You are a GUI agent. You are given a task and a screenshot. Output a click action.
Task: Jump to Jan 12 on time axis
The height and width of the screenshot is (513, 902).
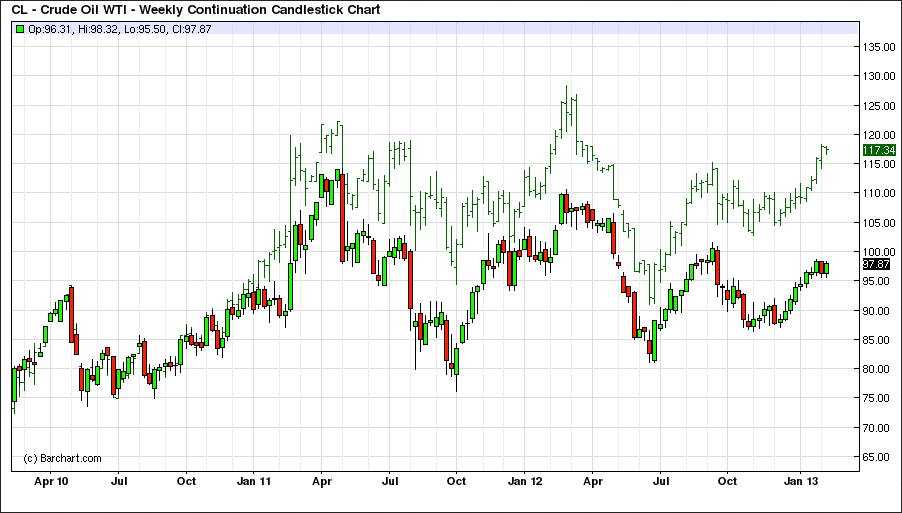pos(525,481)
